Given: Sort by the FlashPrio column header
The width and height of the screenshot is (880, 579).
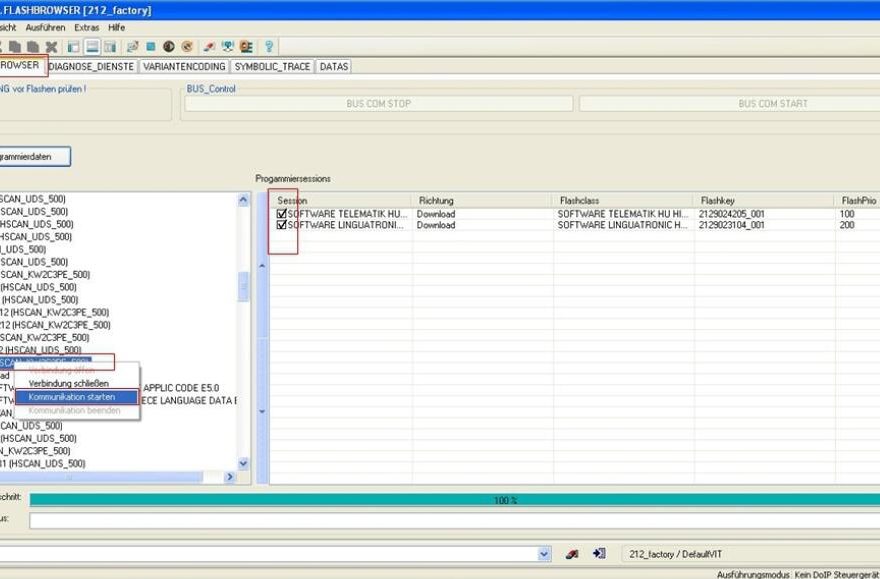Looking at the screenshot, I should (x=858, y=200).
